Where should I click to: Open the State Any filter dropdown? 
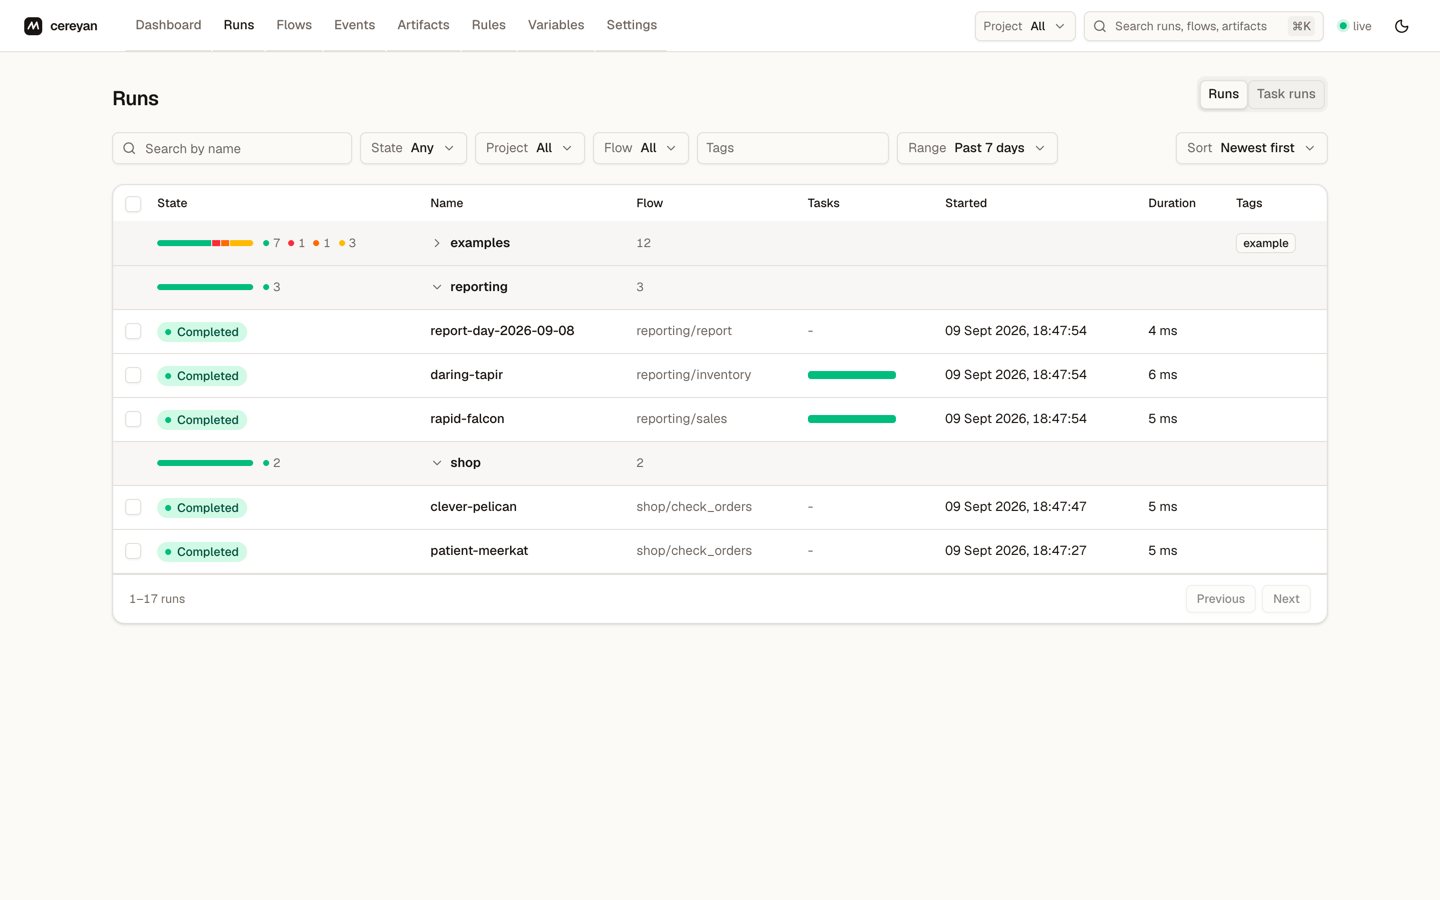[413, 148]
